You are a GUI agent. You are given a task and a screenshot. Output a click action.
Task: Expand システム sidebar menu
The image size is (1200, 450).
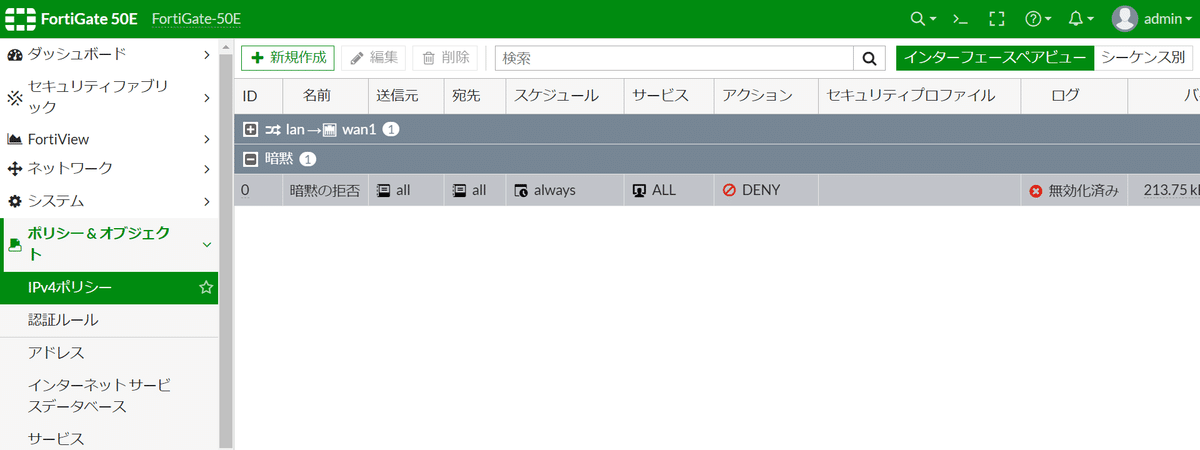point(206,201)
